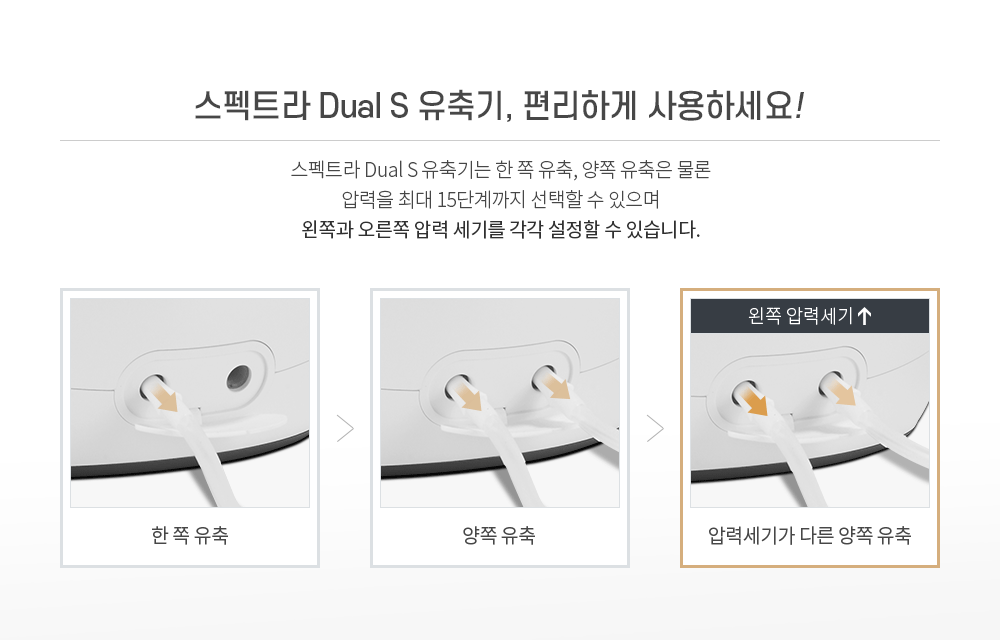Open the 한 쪽 유축 product image
This screenshot has width=1000, height=640.
pos(190,403)
